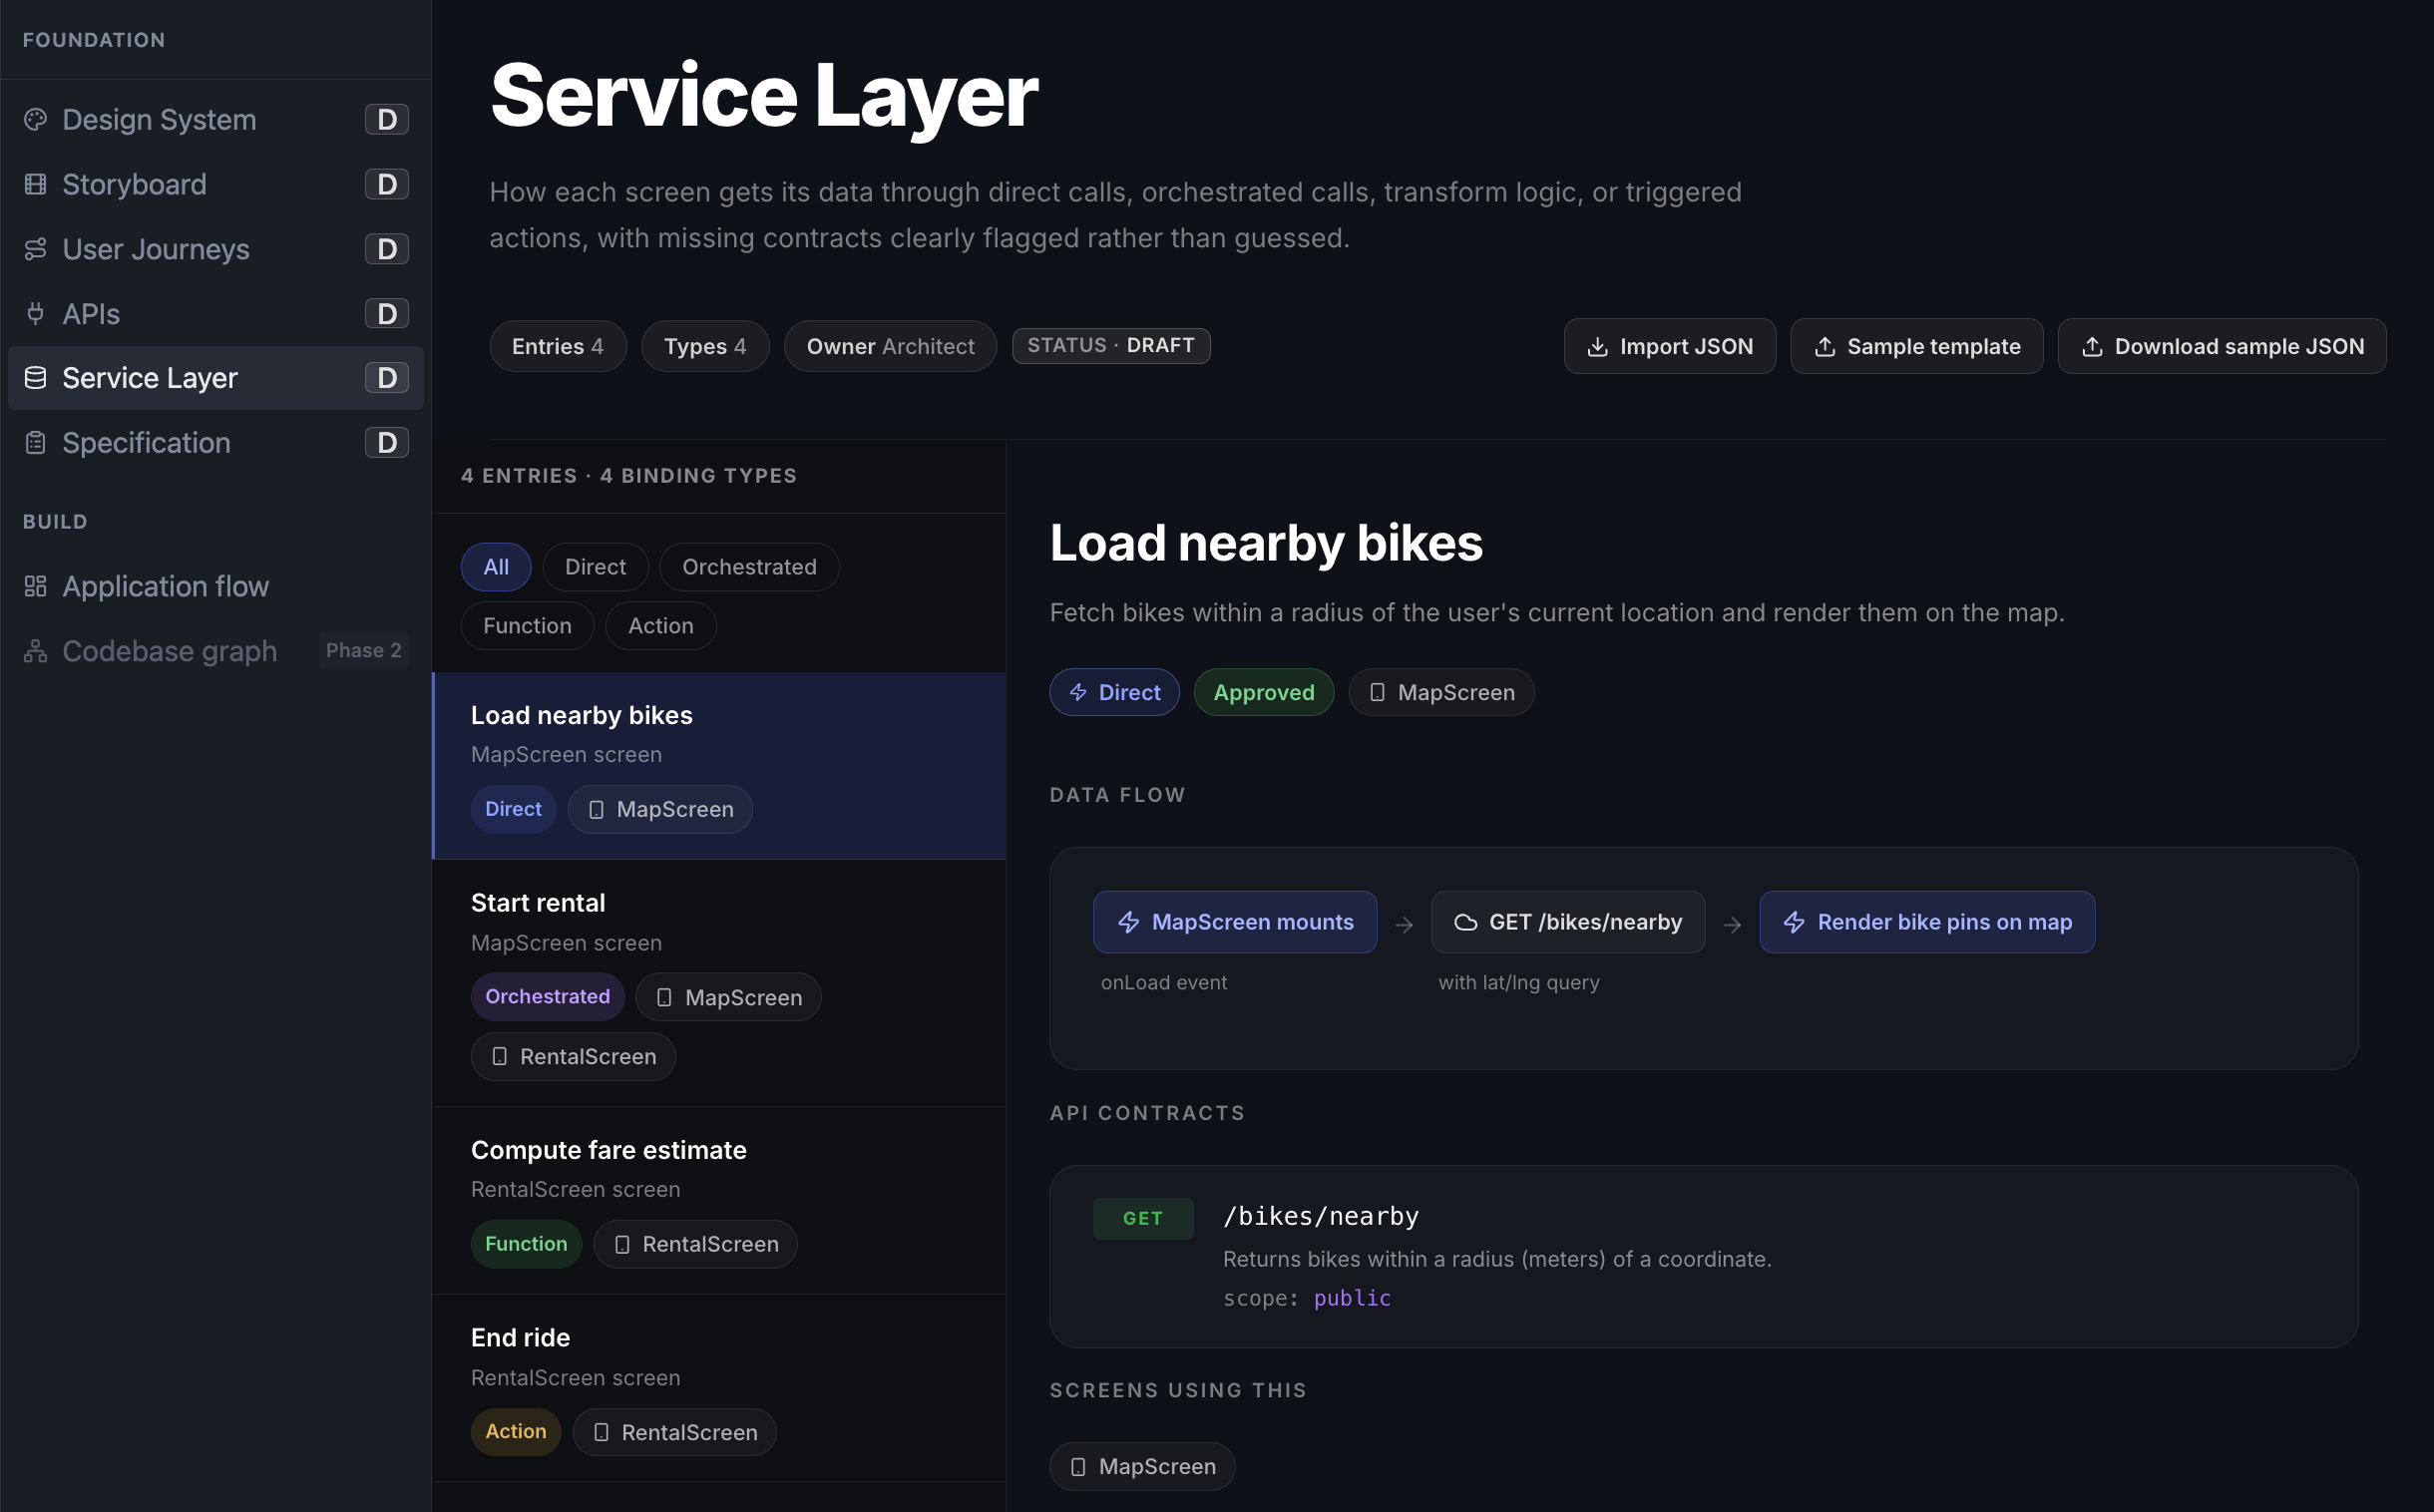Navigate to APIs in the sidebar
Image resolution: width=2434 pixels, height=1512 pixels.
pyautogui.click(x=215, y=314)
